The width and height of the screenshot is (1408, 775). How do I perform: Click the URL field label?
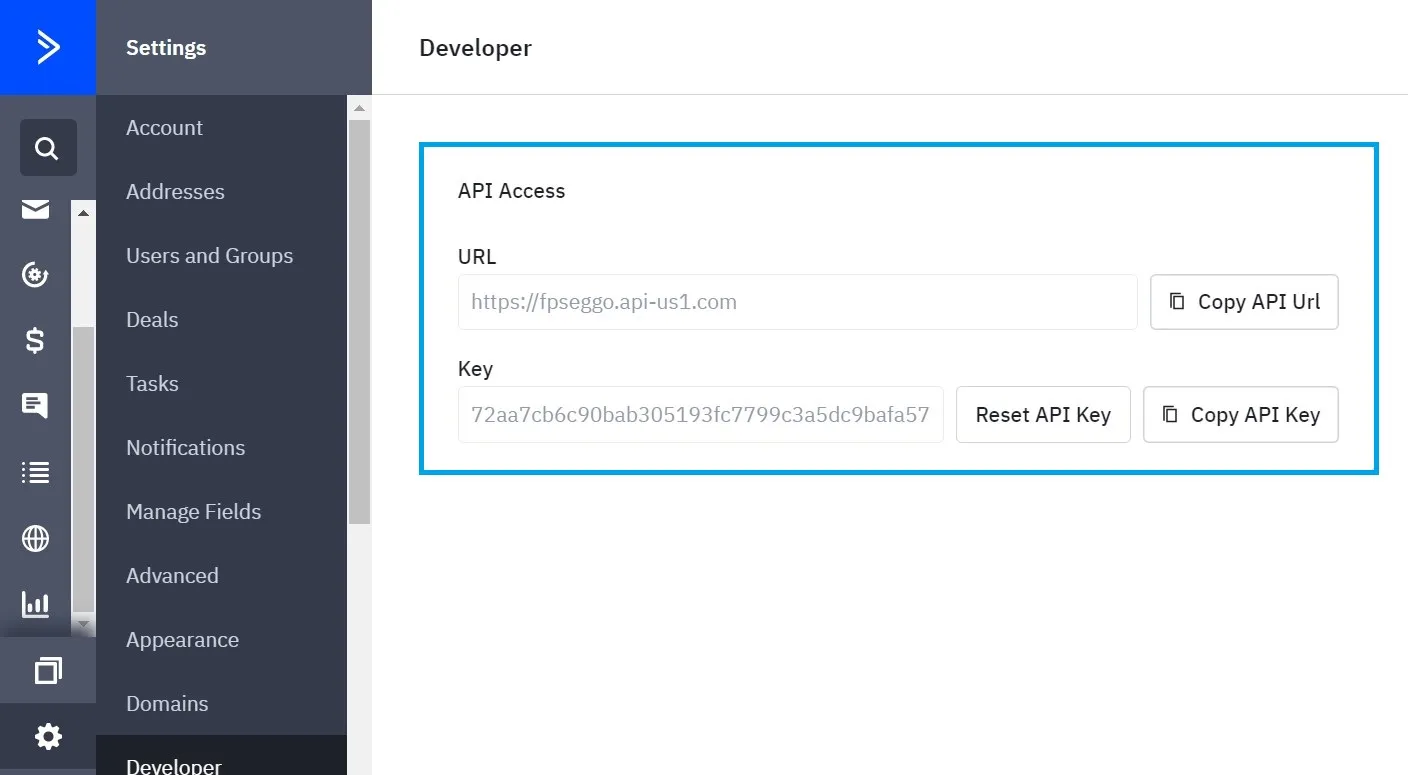tap(477, 256)
